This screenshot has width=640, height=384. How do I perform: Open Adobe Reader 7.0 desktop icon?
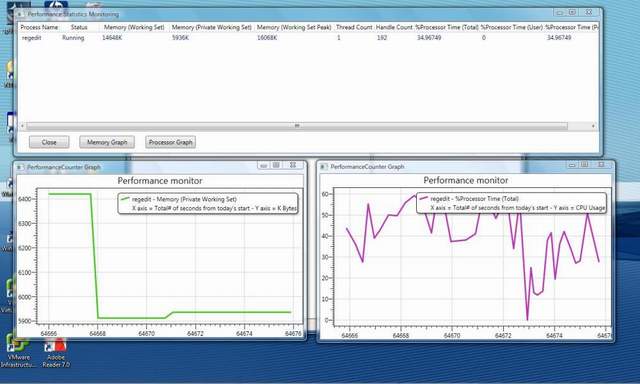tap(56, 353)
